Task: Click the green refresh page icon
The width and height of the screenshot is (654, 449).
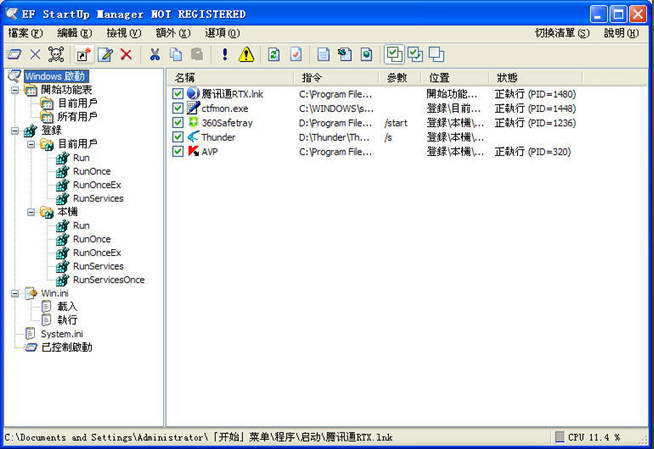Action: 274,54
